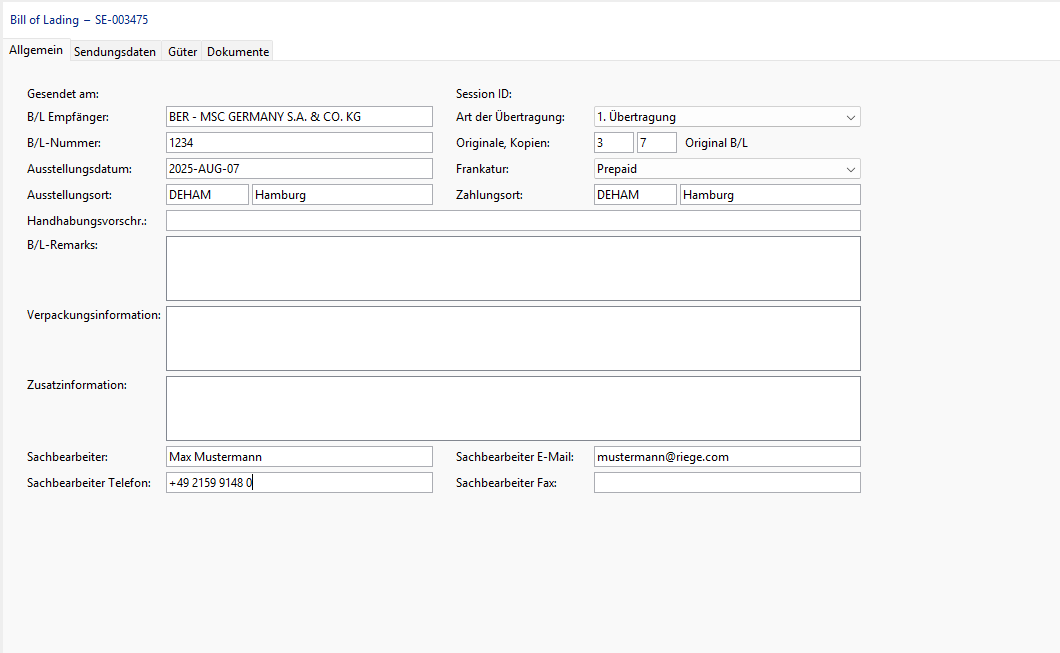Open the Dokumente tab
This screenshot has height=653, width=1060.
tap(238, 51)
